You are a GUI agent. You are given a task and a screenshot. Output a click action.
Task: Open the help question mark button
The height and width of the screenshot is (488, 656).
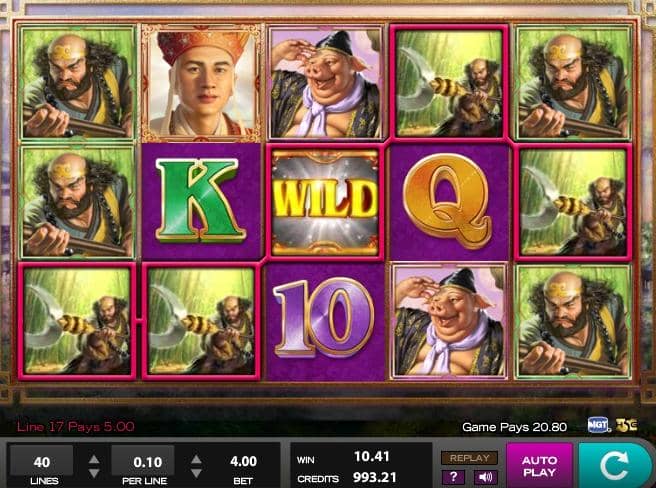[453, 477]
